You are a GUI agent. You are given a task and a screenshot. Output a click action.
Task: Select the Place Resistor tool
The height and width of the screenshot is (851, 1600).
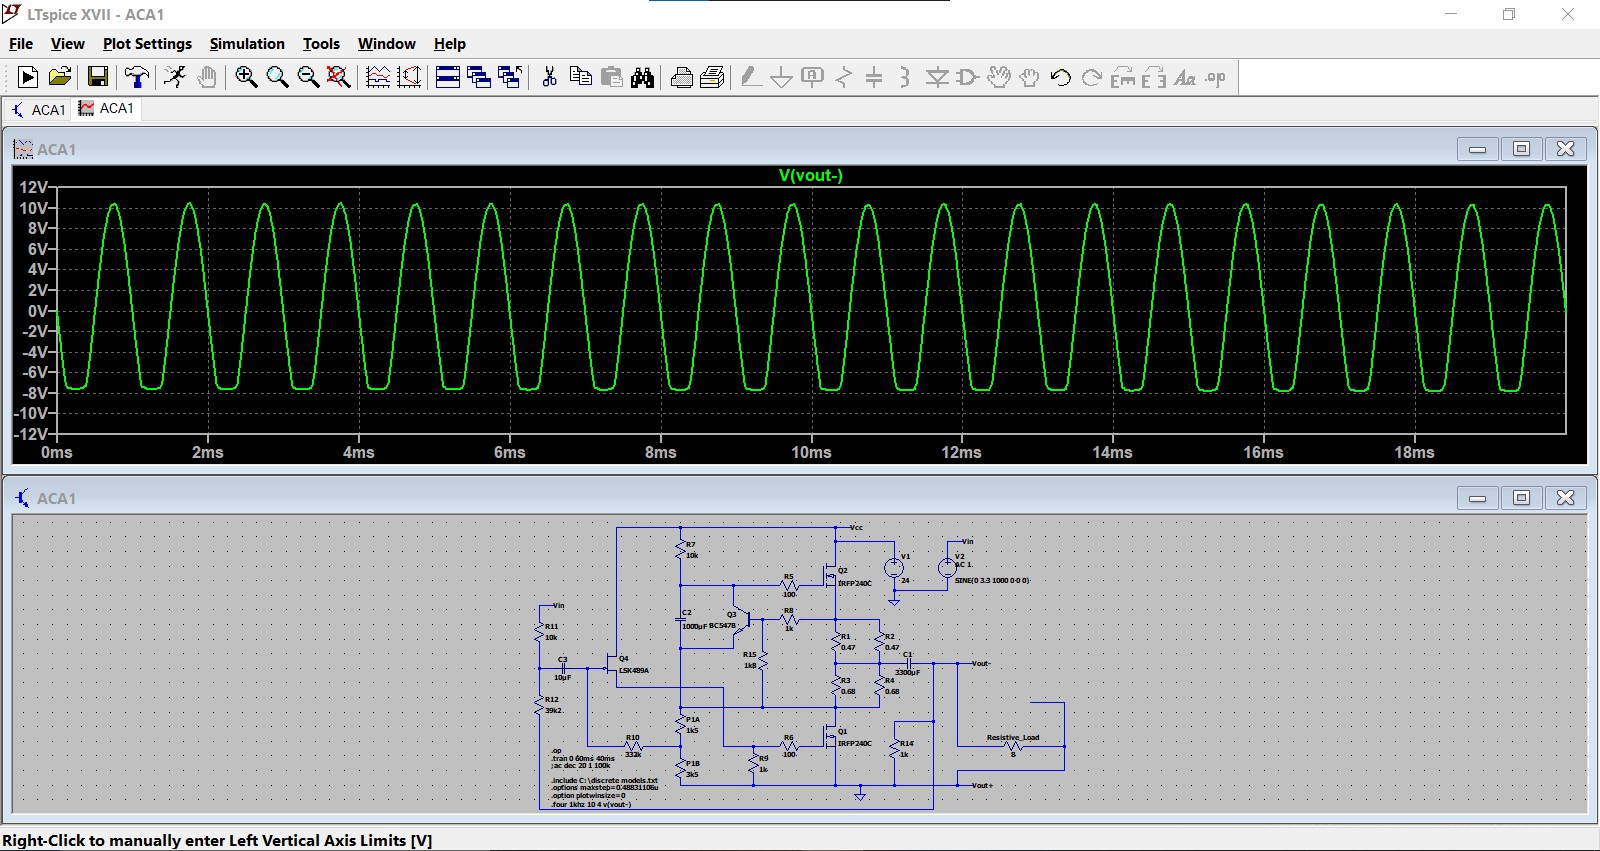coord(844,77)
